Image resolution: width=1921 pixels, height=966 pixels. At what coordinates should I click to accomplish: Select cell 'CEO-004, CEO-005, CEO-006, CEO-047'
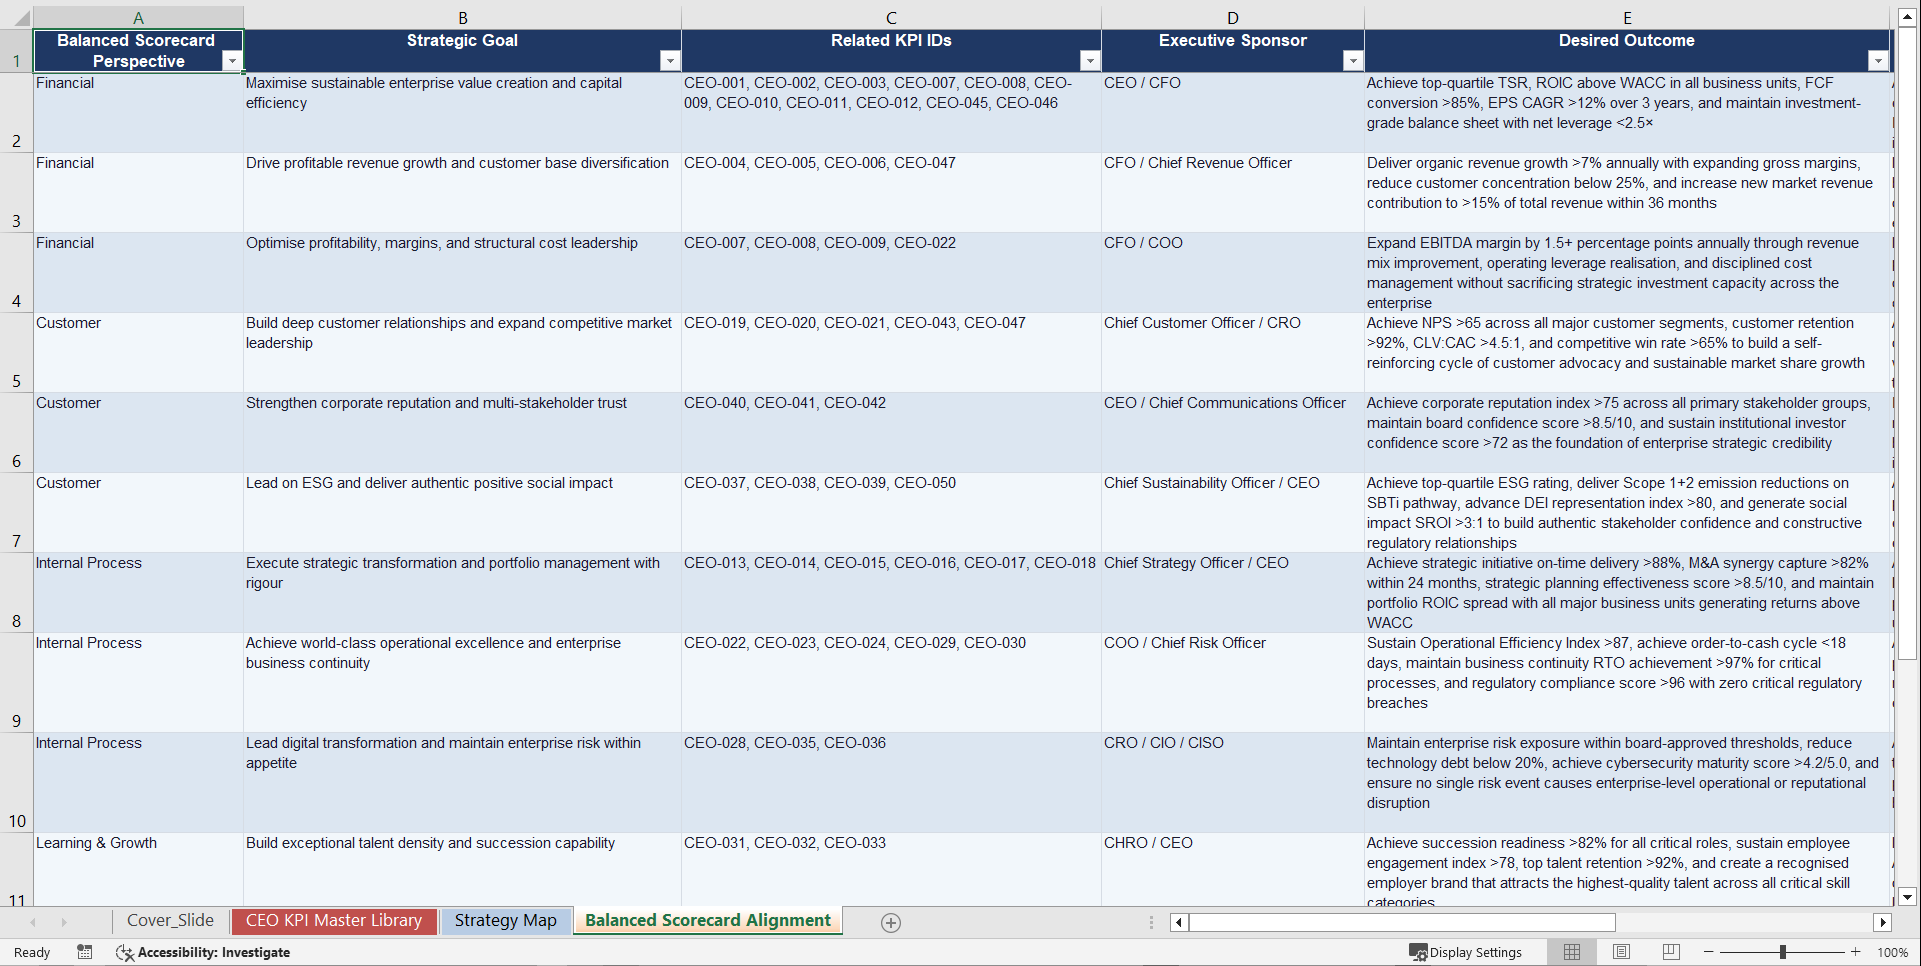[891, 192]
